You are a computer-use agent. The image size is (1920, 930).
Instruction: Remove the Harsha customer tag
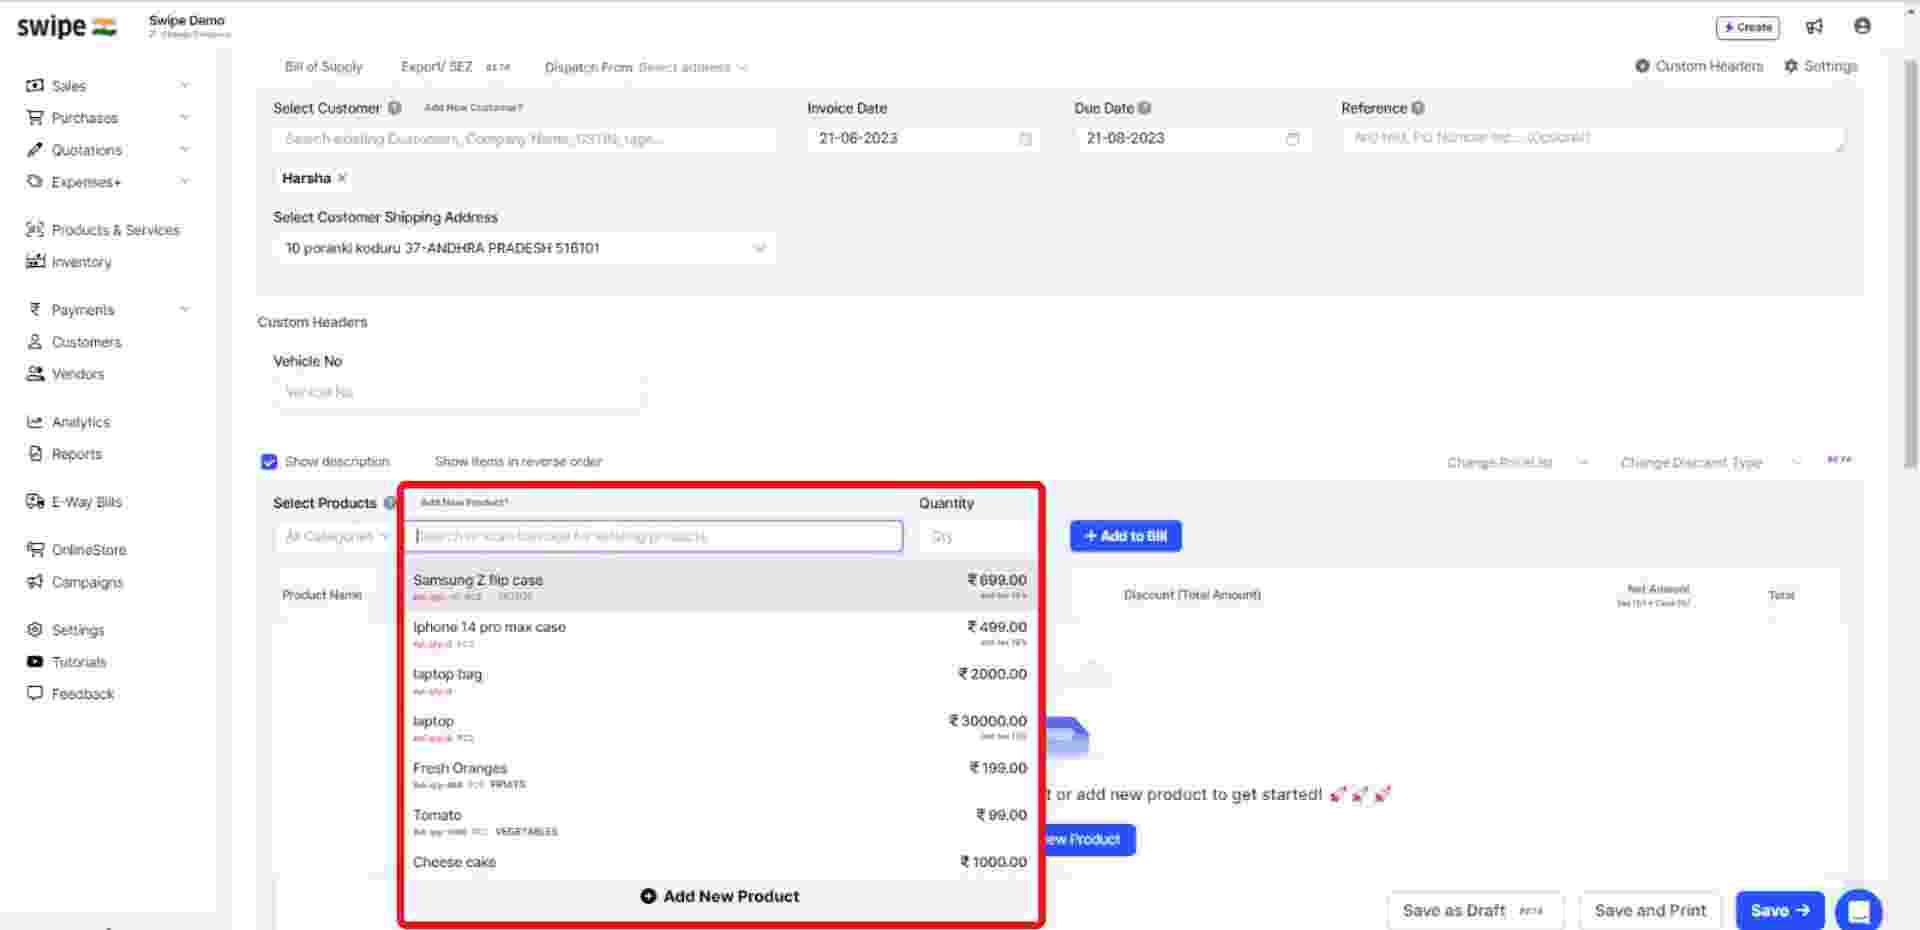pos(342,178)
